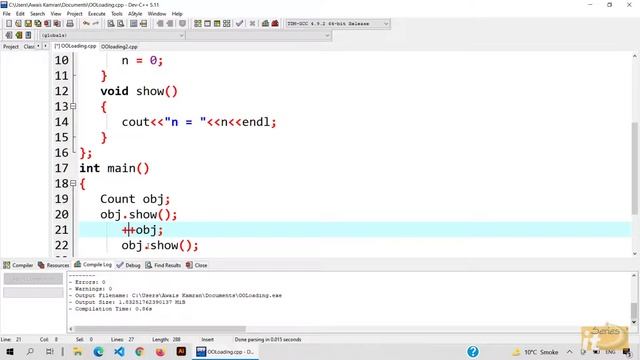Click the Rebuild All toolbar icon
Viewport: 640px width, 360px height.
(x=227, y=24)
